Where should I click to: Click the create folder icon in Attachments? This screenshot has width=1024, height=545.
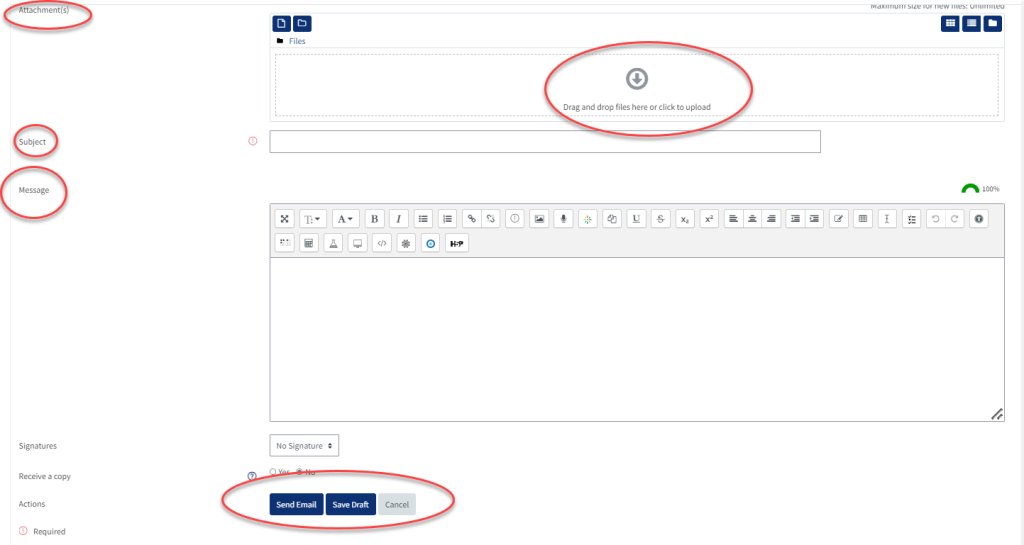tap(302, 23)
